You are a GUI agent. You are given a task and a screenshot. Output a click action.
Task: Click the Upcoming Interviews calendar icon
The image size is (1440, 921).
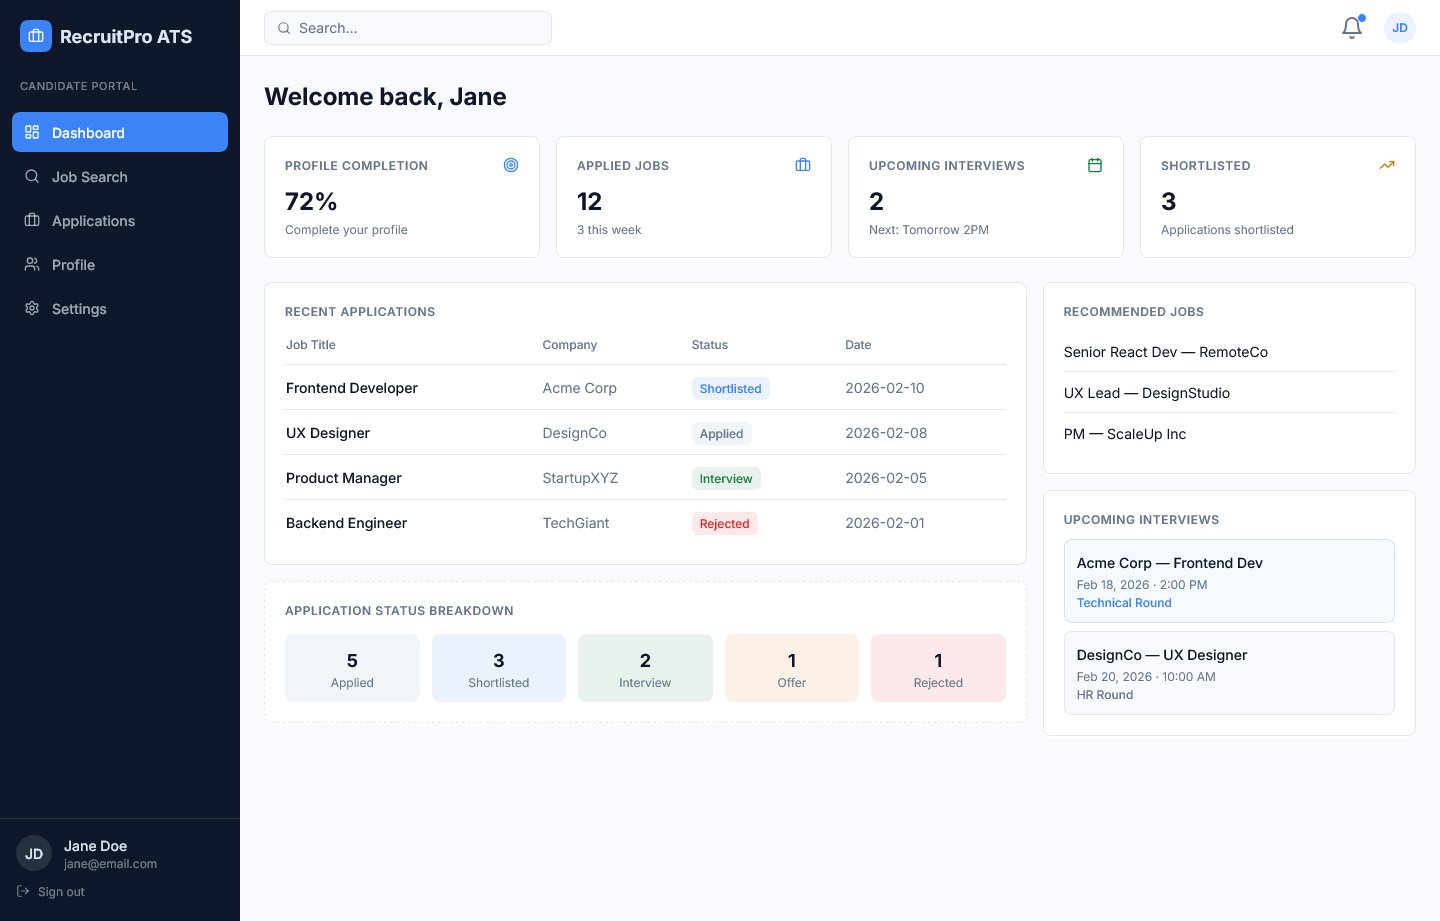click(x=1095, y=165)
